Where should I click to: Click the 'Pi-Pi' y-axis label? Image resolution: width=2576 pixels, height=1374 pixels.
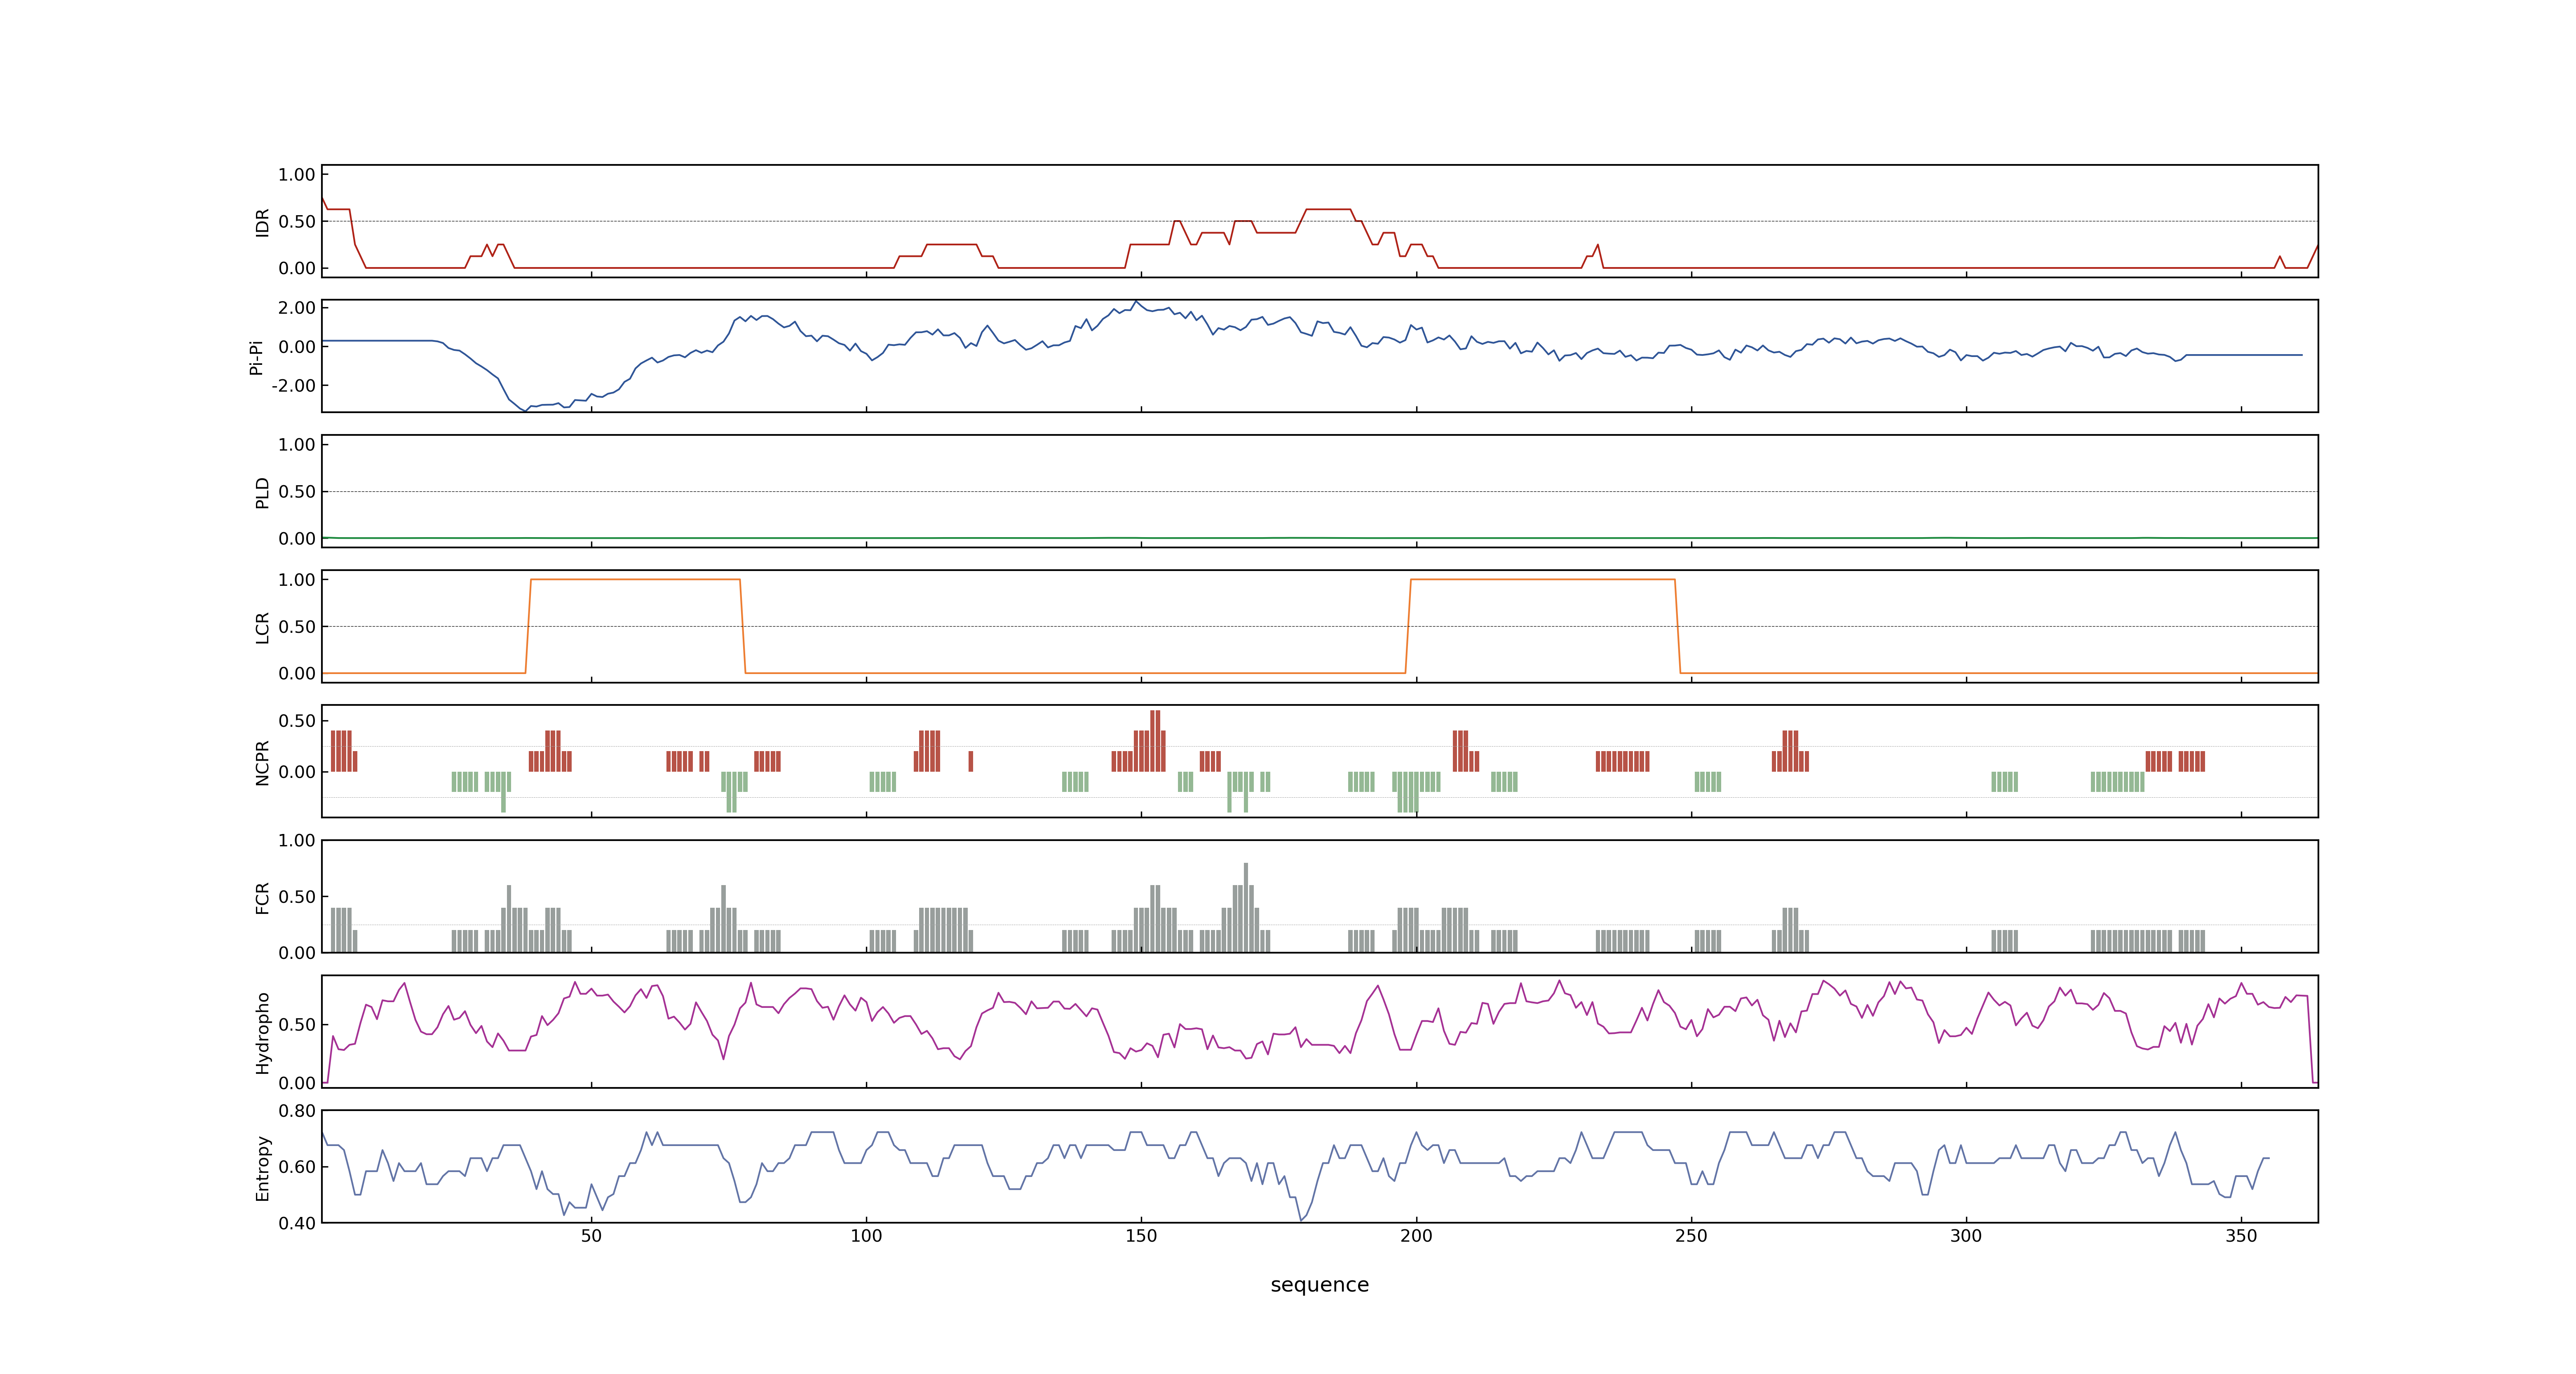pos(256,357)
